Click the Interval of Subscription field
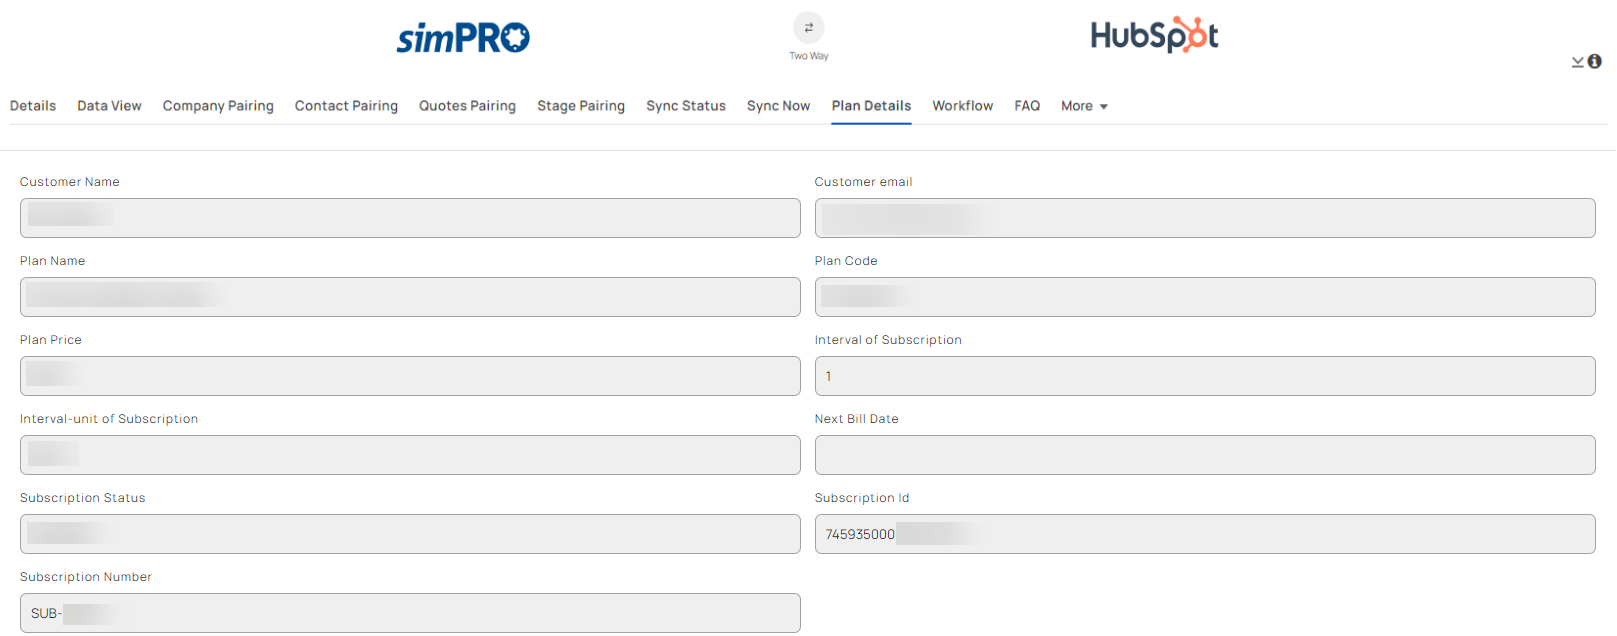This screenshot has width=1617, height=636. (x=1205, y=376)
